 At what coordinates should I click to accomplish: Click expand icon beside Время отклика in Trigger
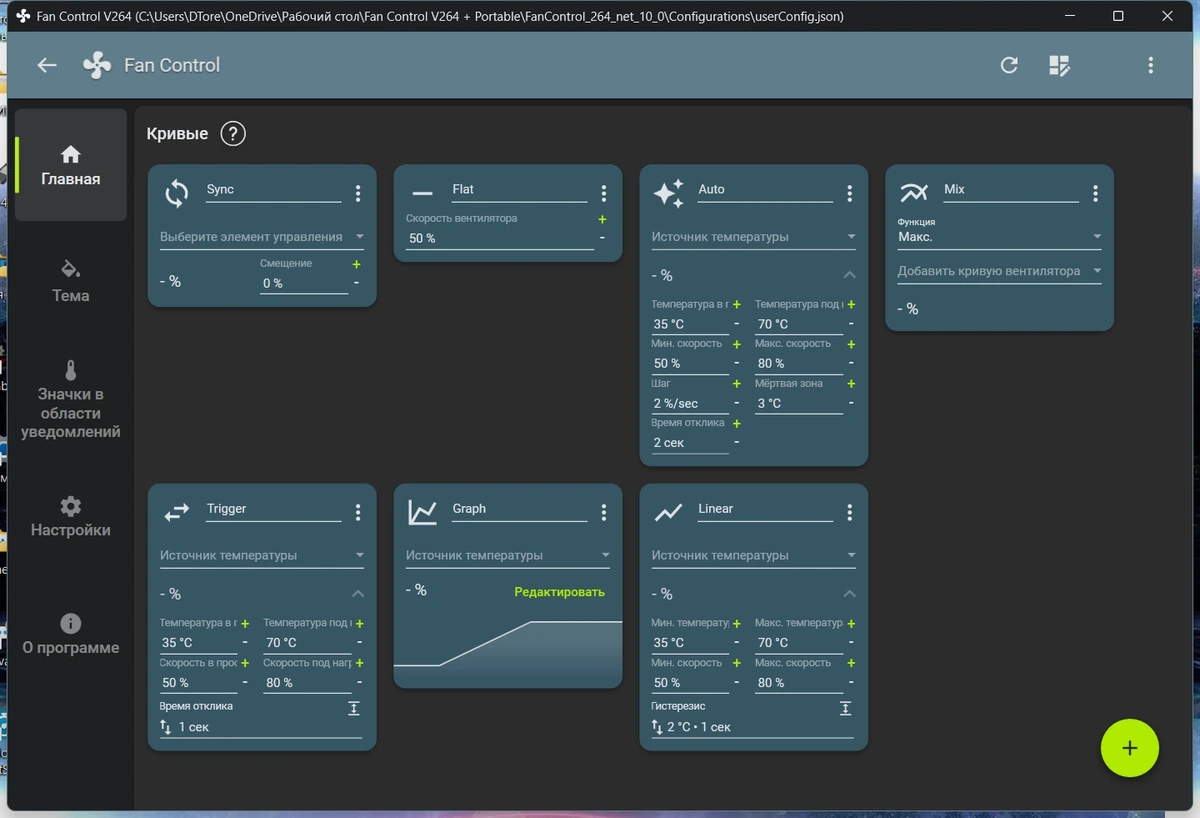click(x=354, y=708)
